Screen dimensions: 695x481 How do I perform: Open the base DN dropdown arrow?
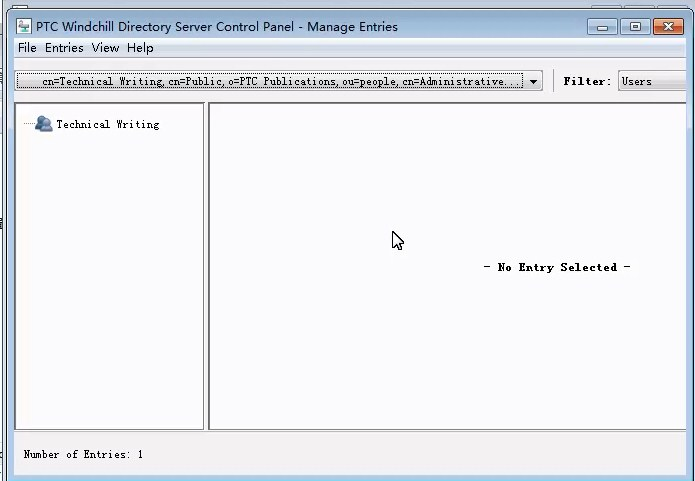tap(533, 82)
